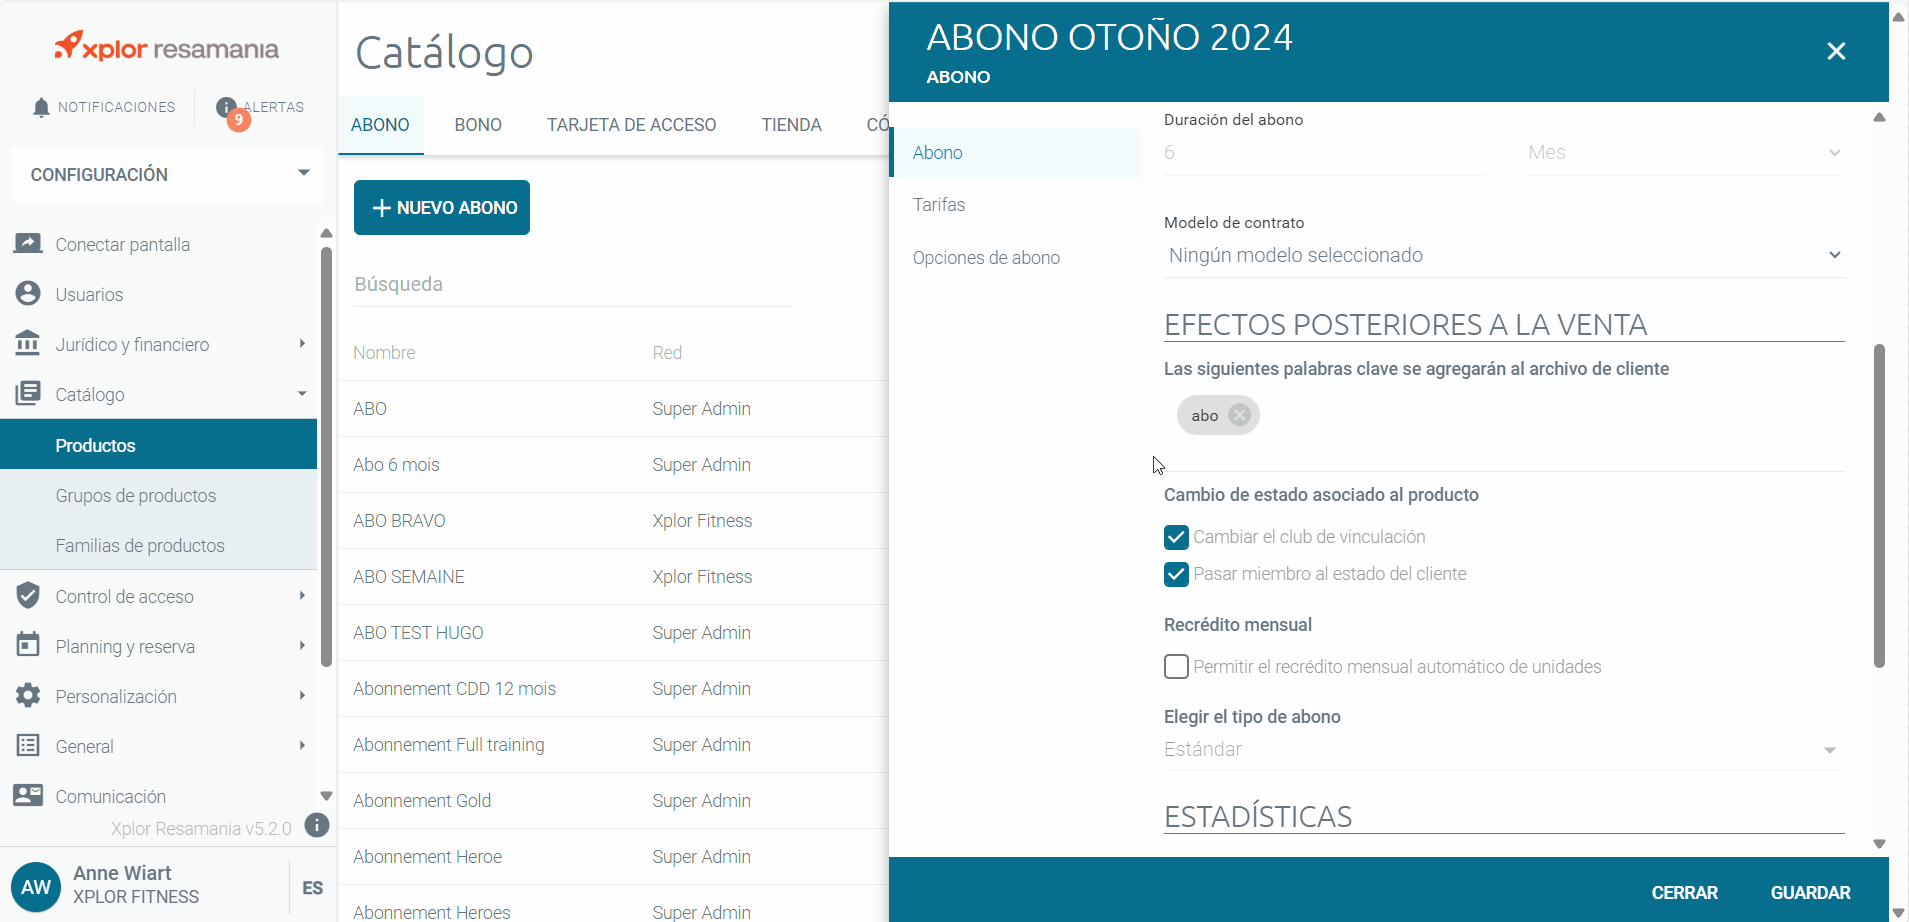This screenshot has height=922, width=1909.
Task: Remove the 'abo' keyword chip
Action: [x=1239, y=415]
